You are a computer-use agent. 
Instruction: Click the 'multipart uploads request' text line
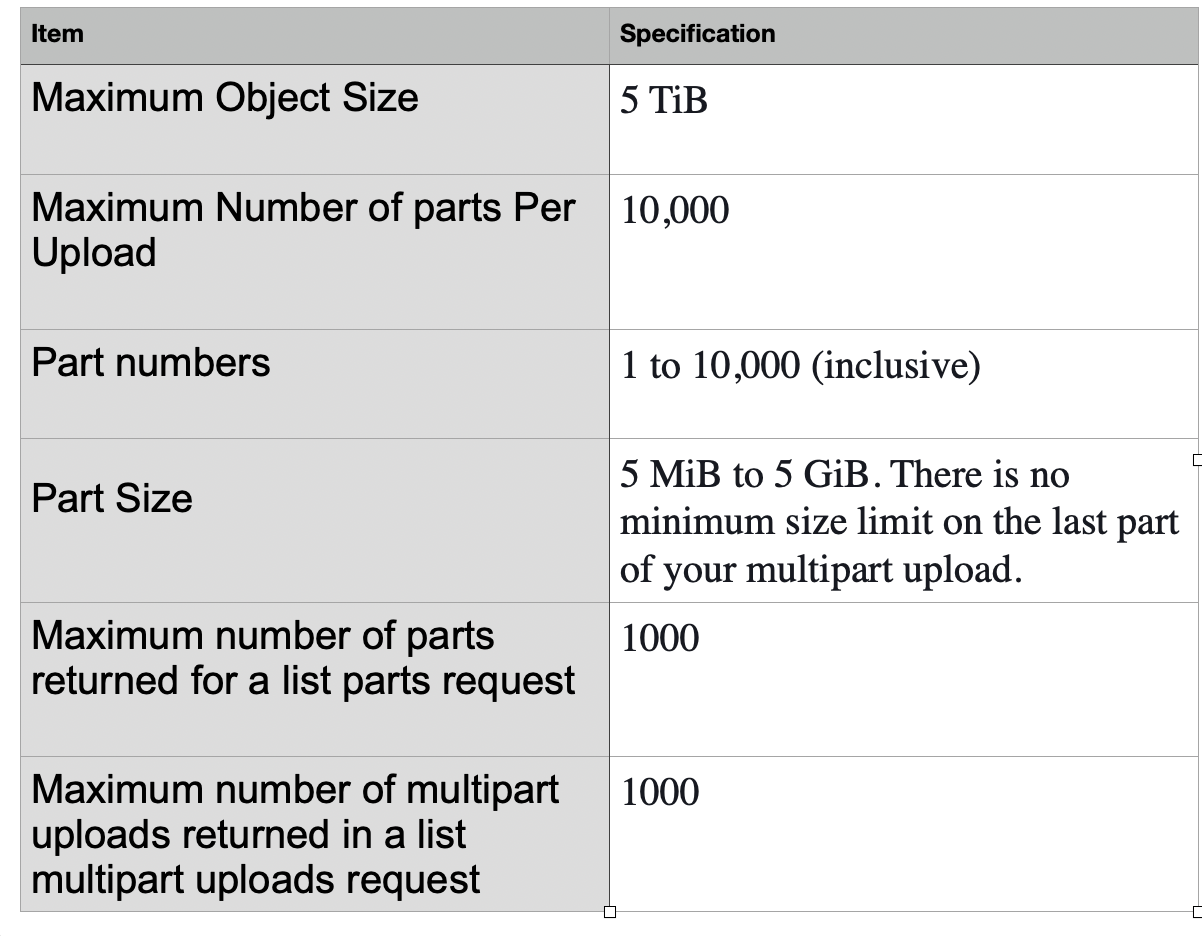click(256, 880)
